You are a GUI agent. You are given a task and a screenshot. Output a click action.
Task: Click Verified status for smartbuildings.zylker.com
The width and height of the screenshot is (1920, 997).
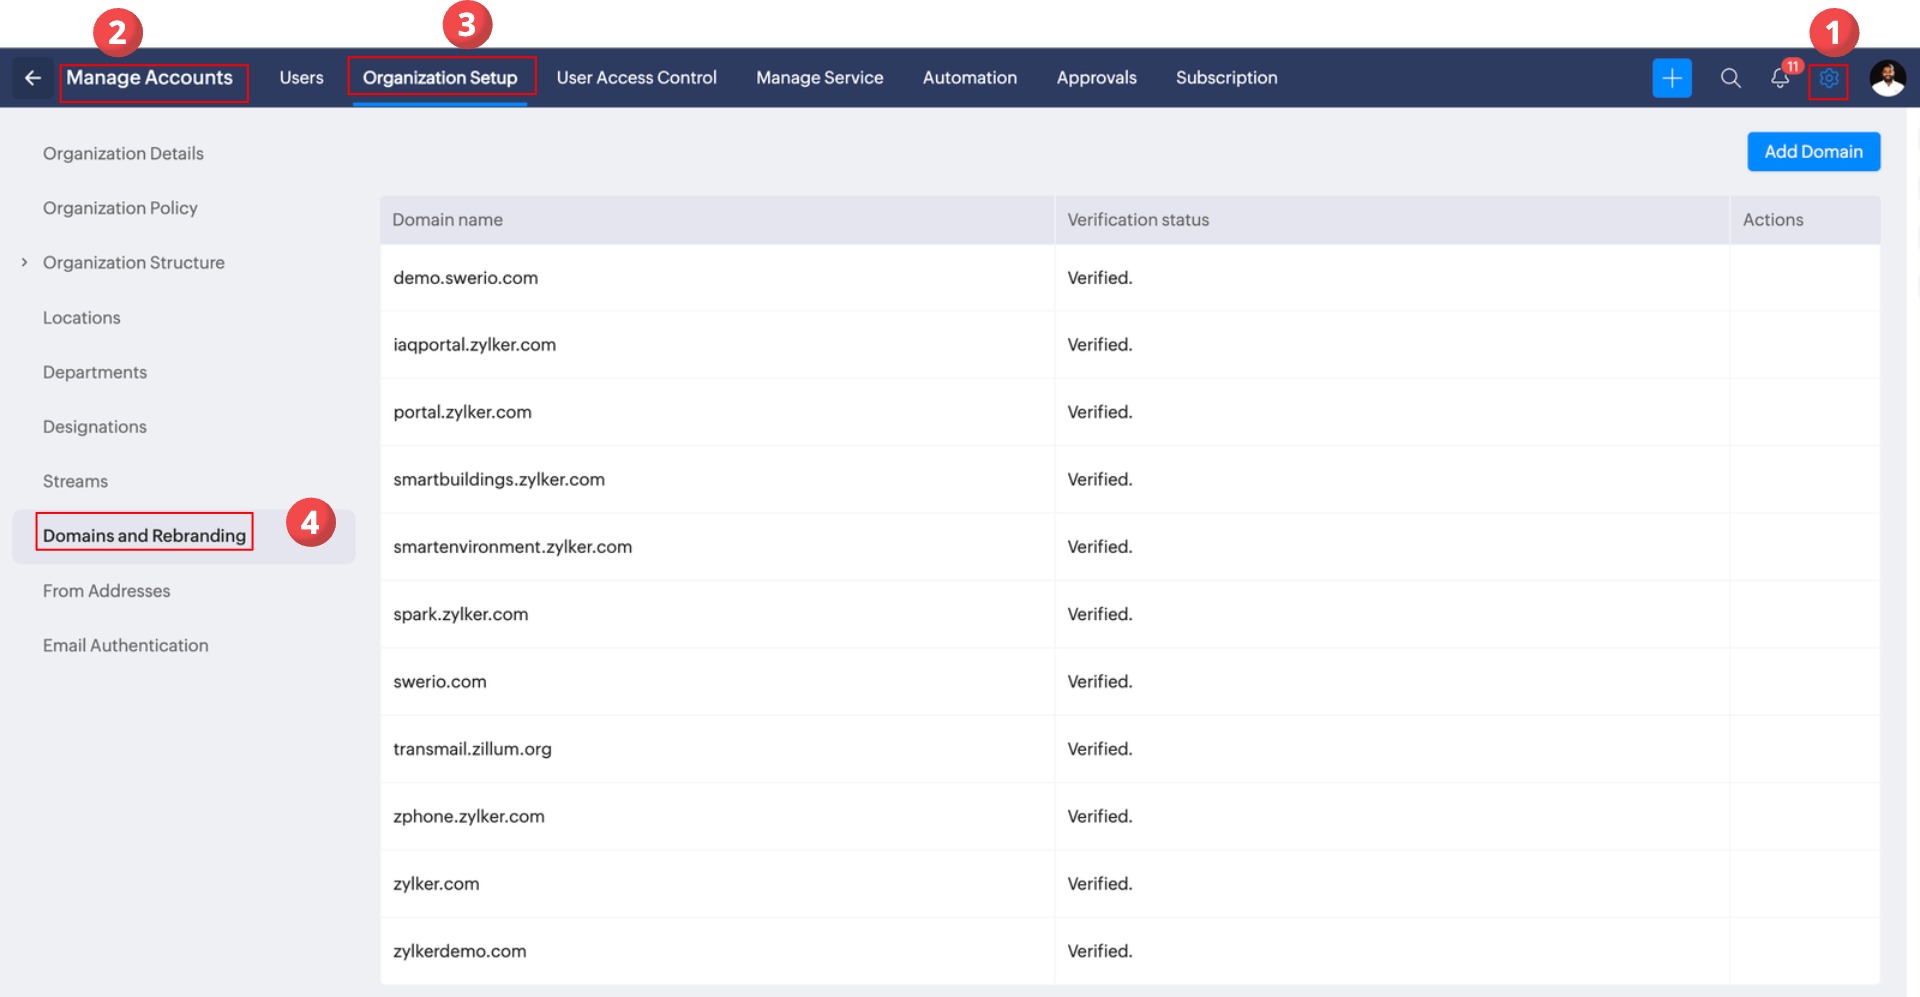coord(1100,480)
